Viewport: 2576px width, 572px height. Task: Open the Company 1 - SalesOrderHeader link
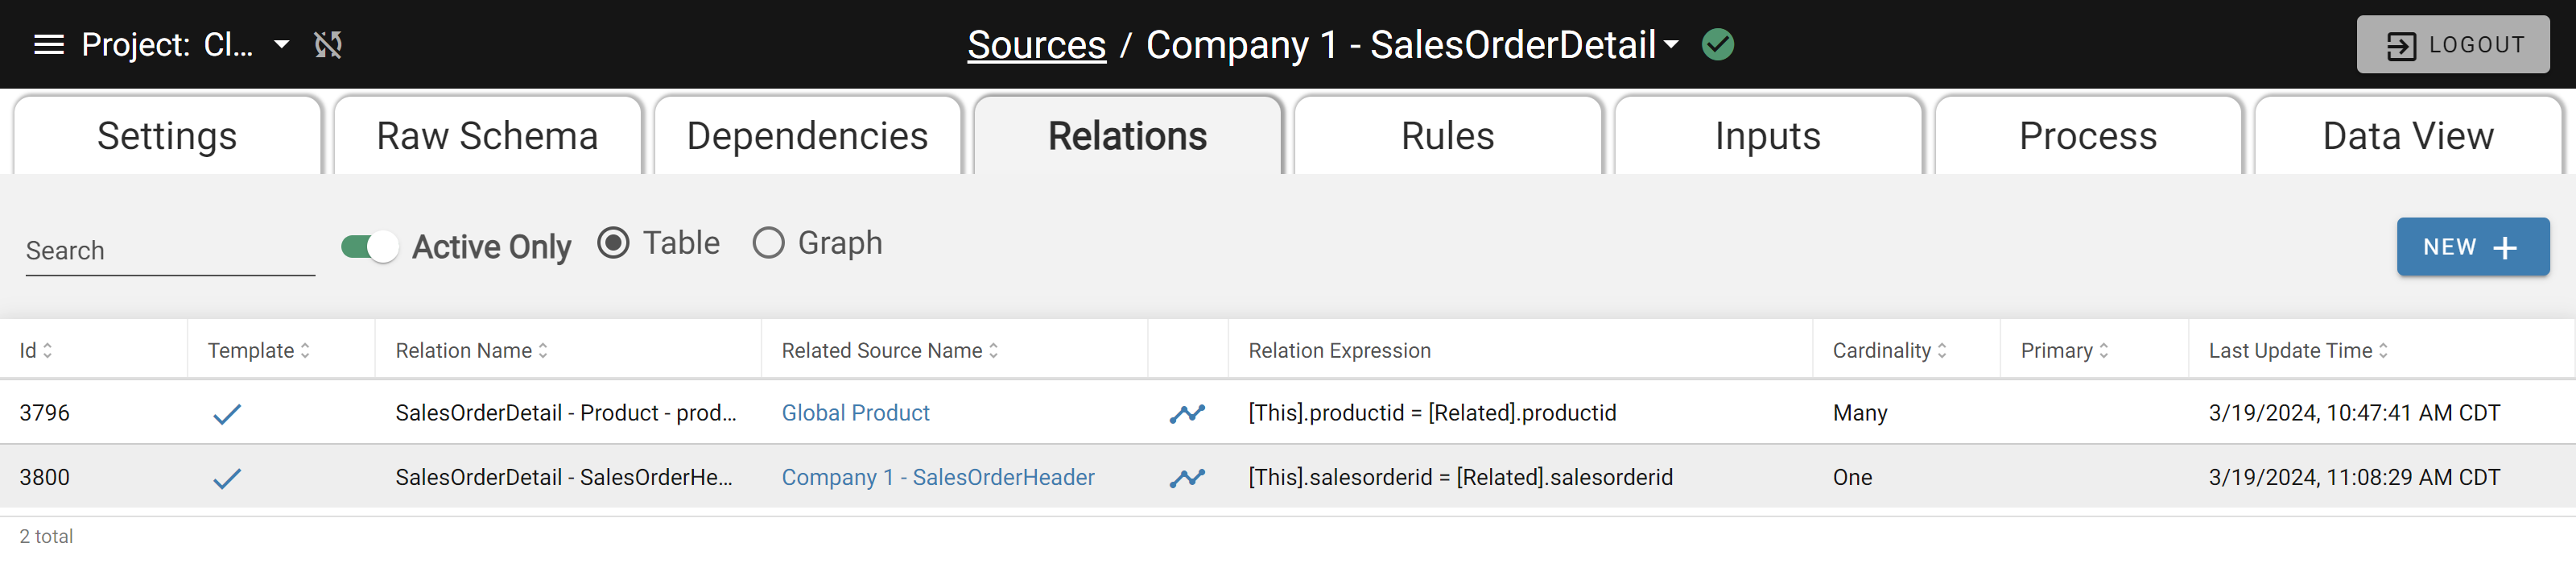(x=937, y=478)
